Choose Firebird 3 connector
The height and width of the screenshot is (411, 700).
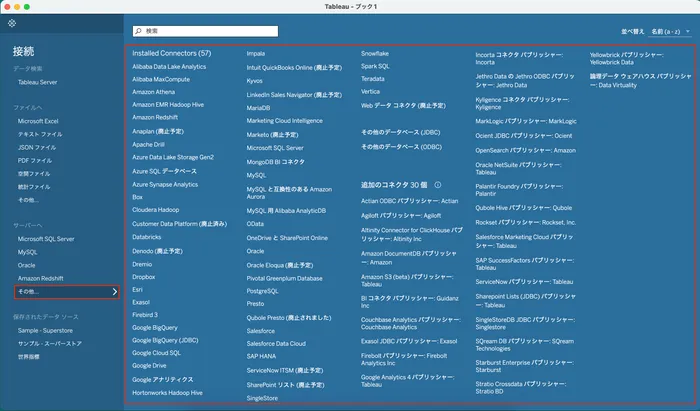145,315
